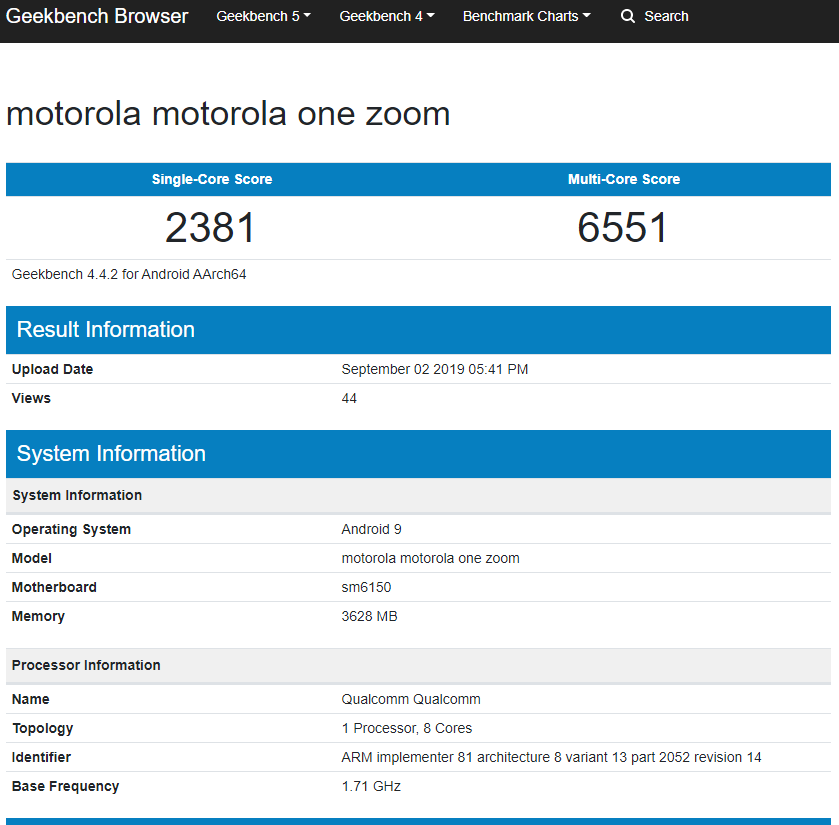Open the Benchmark Charts dropdown

pyautogui.click(x=527, y=17)
